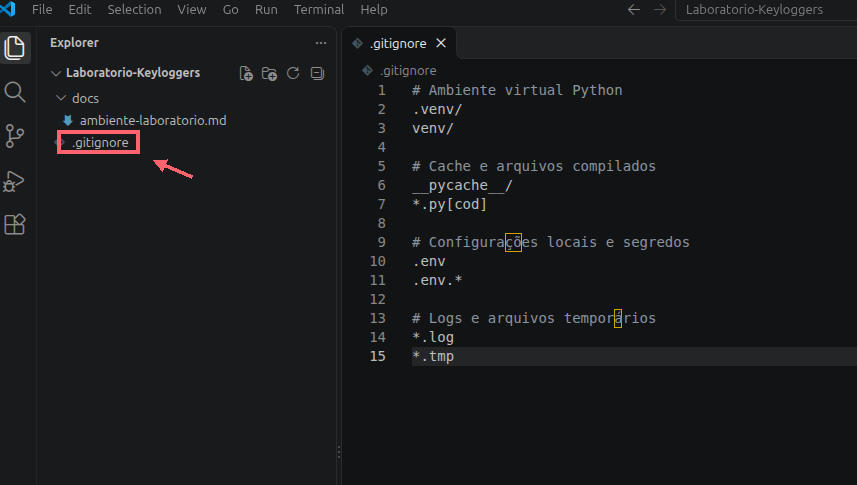Click the Laboratorio-Keyloggers command center search box
The image size is (857, 485).
(765, 9)
